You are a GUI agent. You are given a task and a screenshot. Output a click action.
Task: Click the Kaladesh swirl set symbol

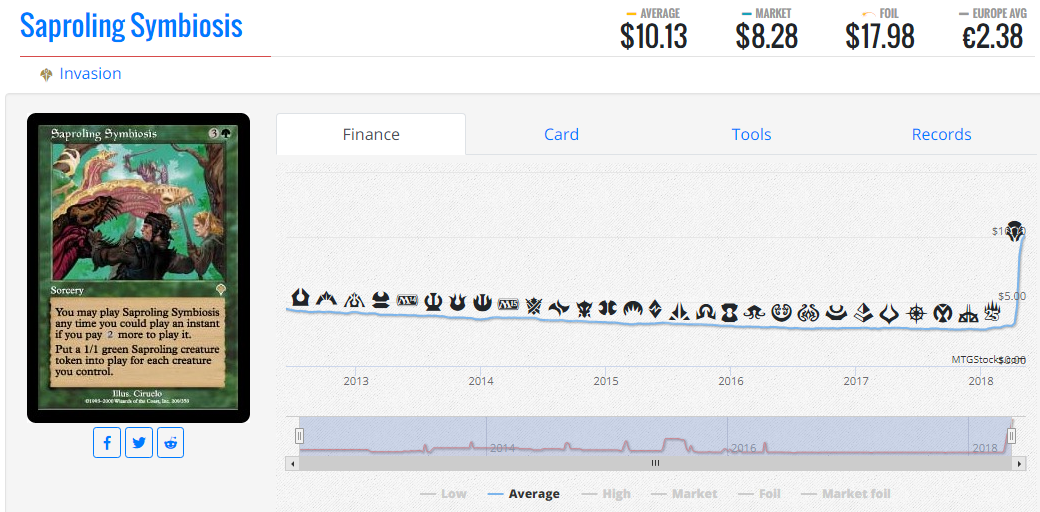(781, 312)
